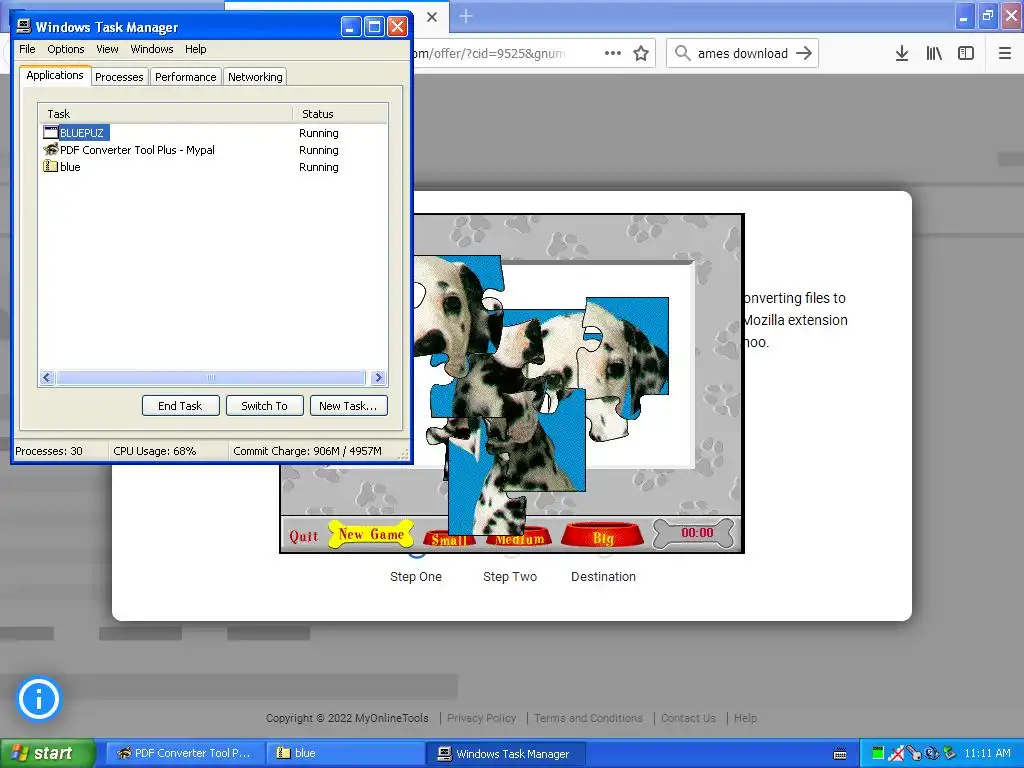Sort by the Task column header
Screen dimensions: 1024x768
tap(166, 114)
